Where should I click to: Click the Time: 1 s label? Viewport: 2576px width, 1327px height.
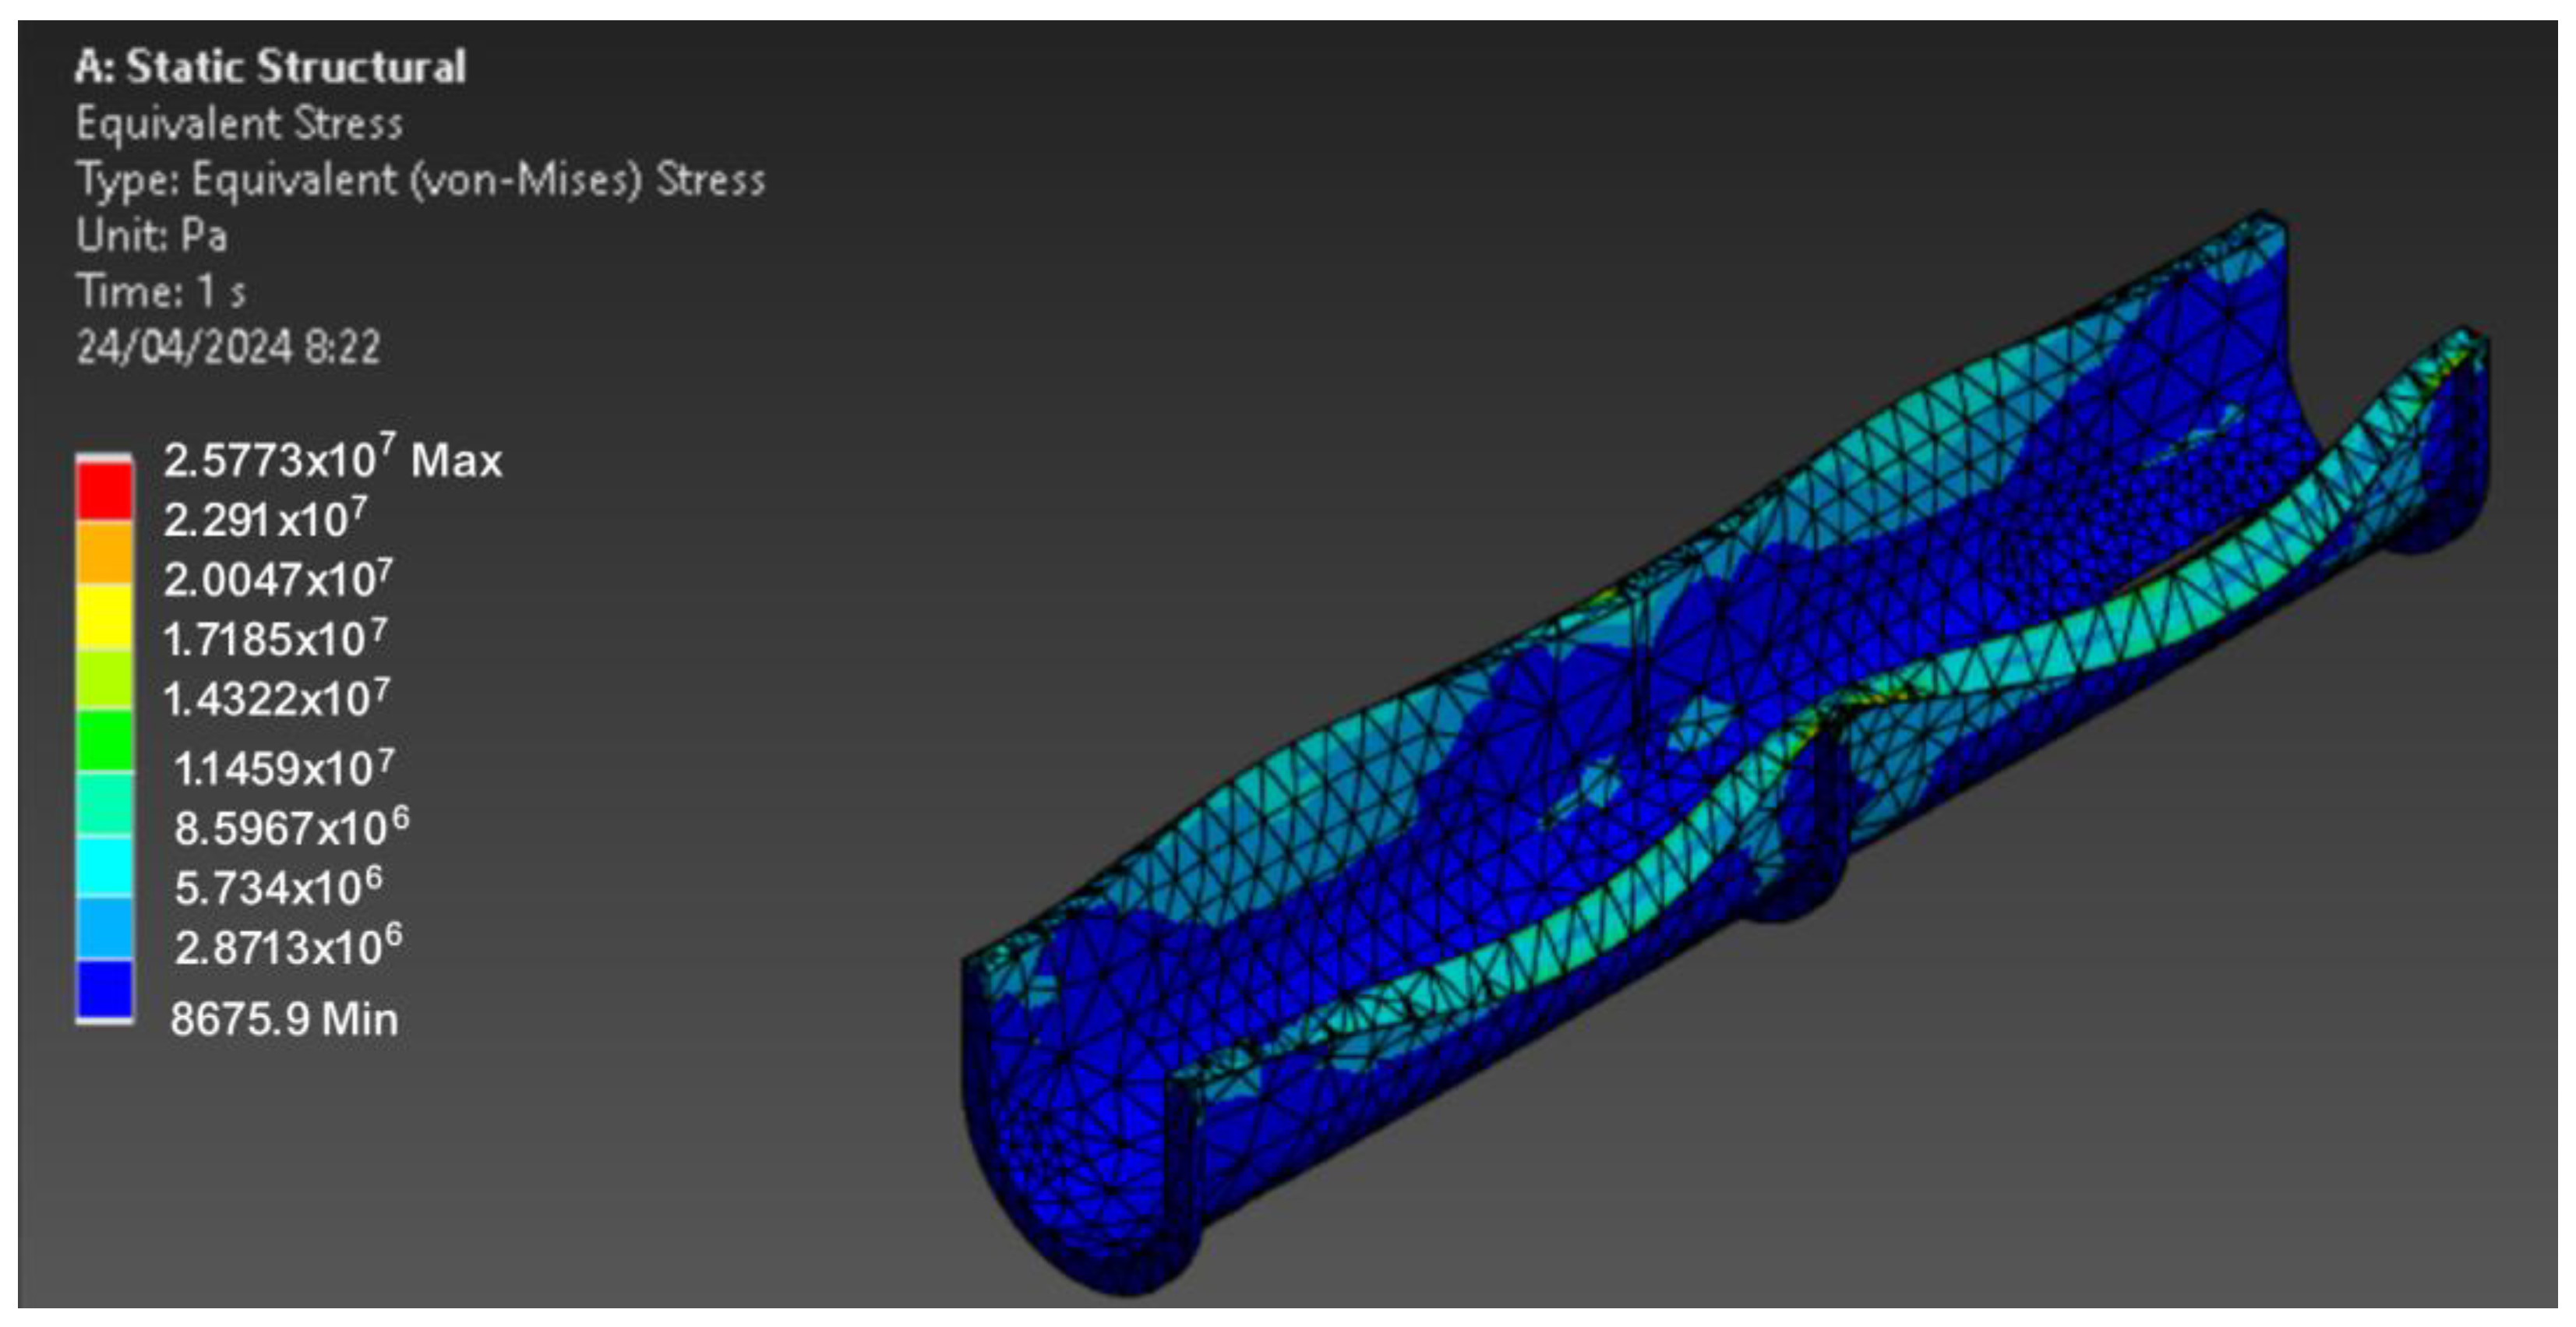160,292
